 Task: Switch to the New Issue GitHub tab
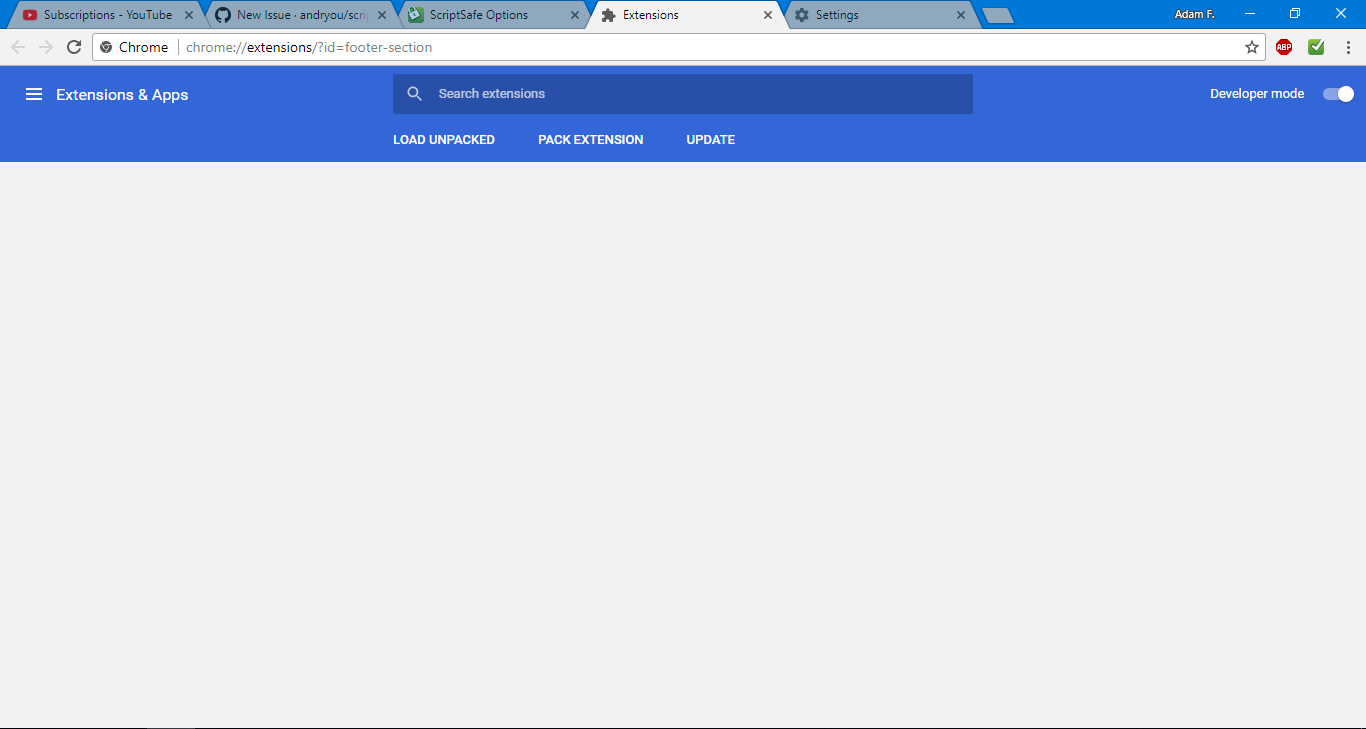click(300, 15)
